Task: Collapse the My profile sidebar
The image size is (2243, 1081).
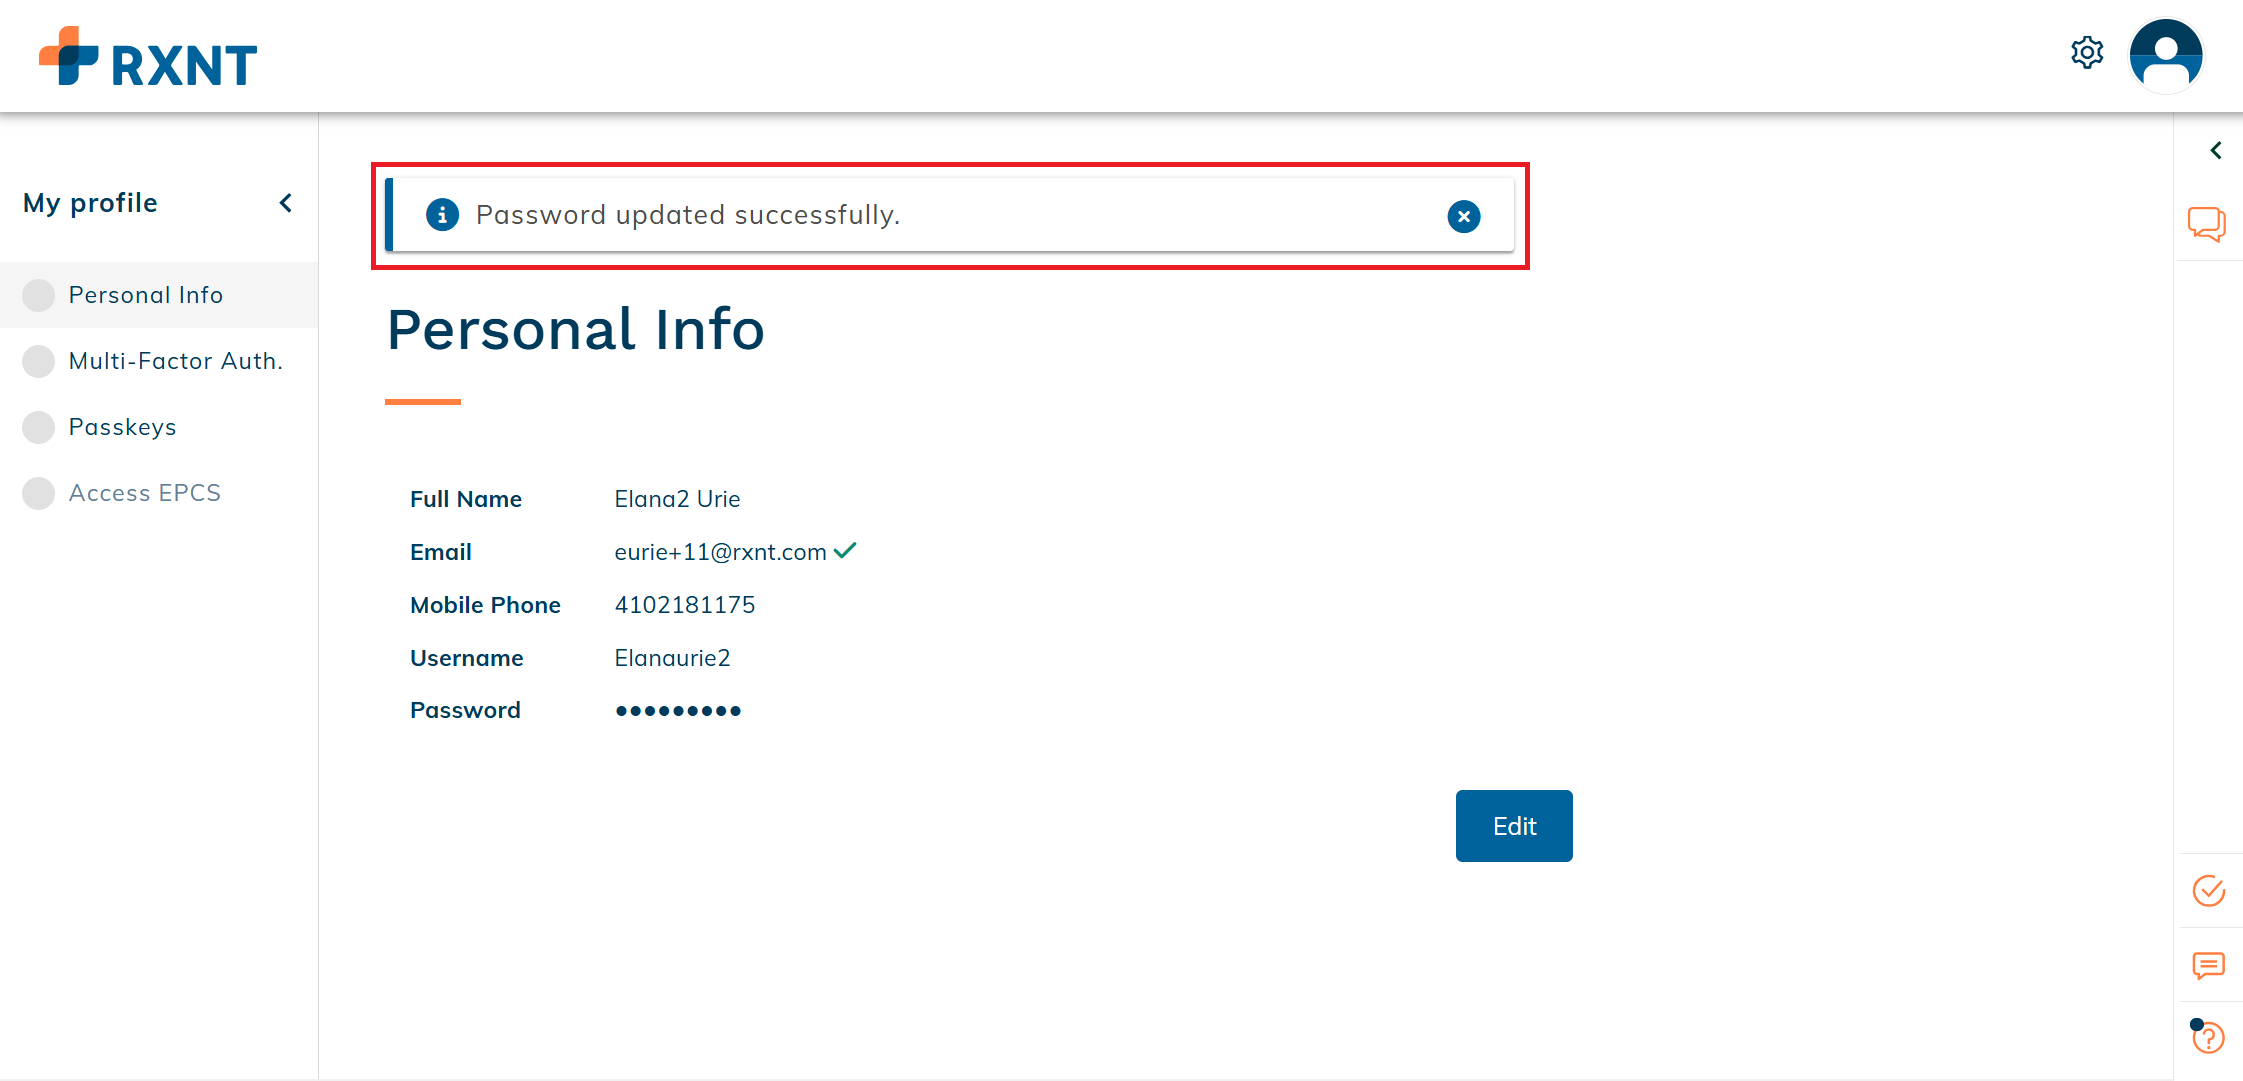Action: pos(286,203)
